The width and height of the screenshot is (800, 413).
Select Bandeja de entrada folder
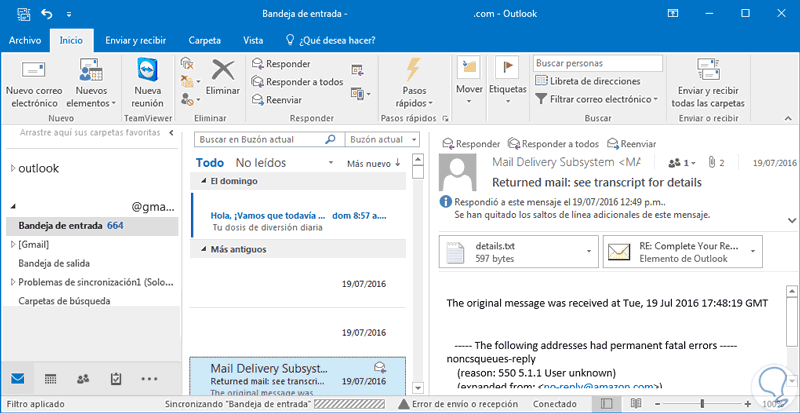[x=92, y=226]
